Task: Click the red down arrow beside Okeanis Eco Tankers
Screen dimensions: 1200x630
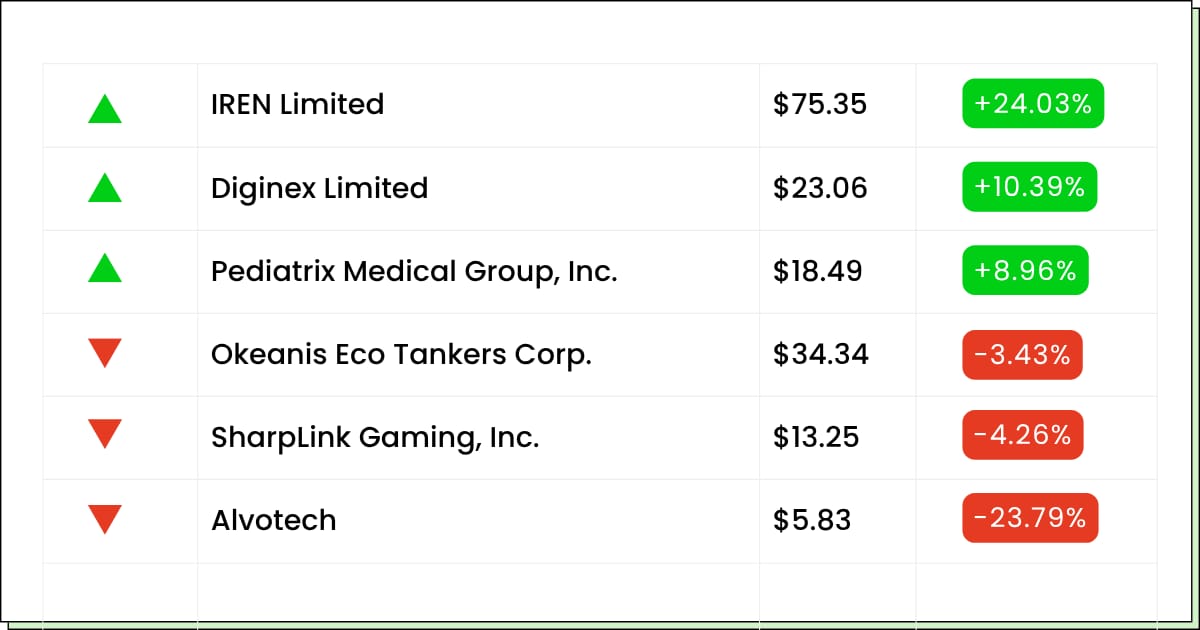Action: [105, 353]
